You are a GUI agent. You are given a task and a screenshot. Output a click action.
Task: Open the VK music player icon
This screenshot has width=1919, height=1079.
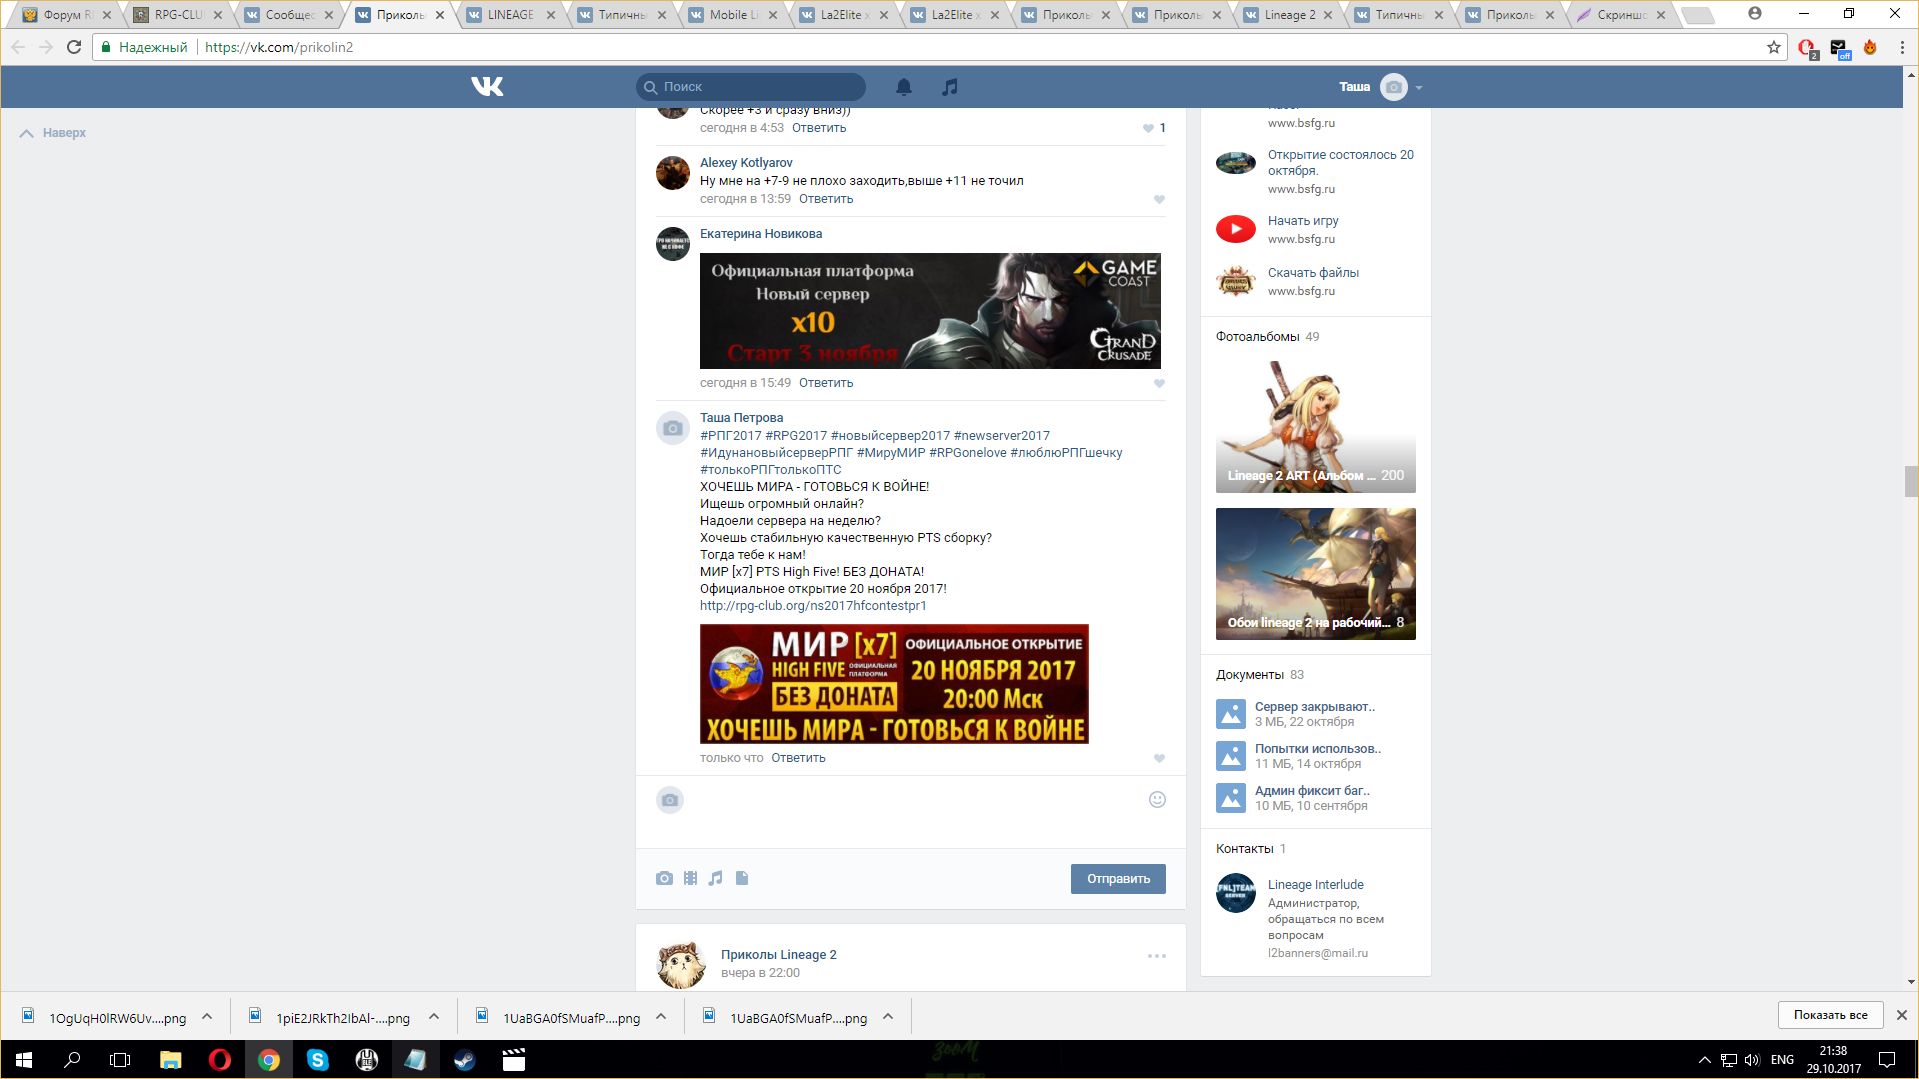click(949, 87)
